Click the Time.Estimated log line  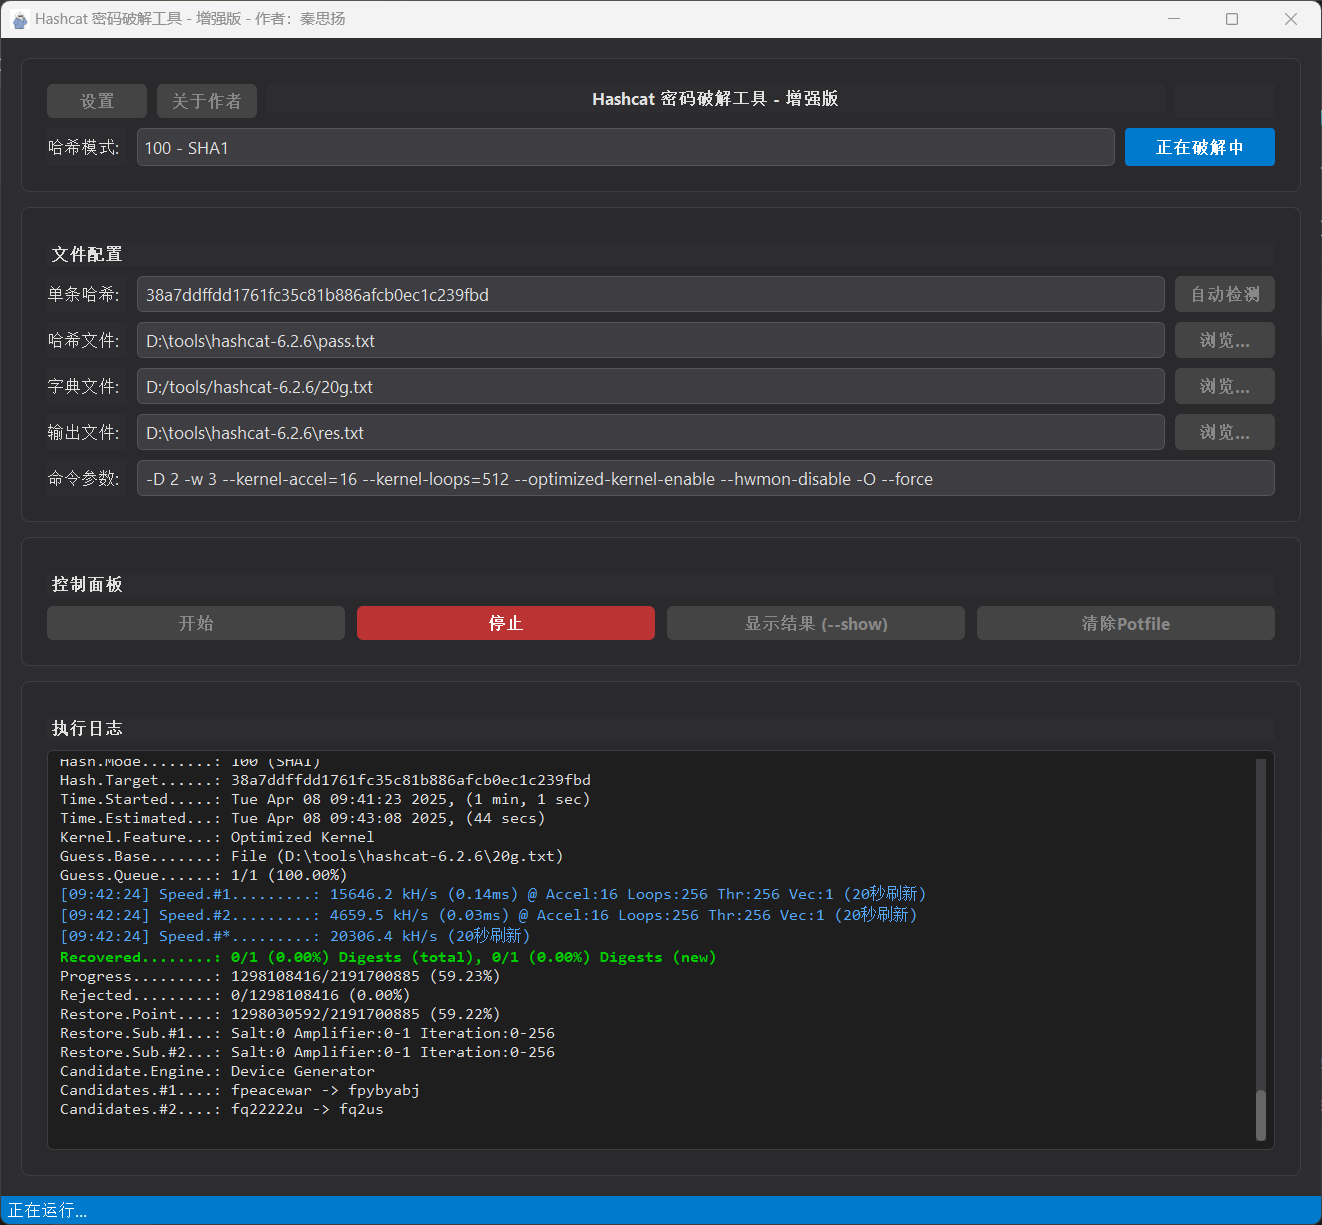click(x=303, y=818)
